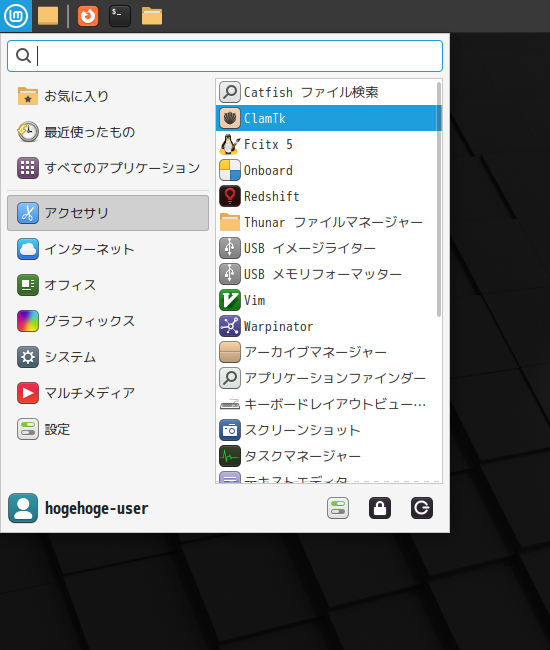Click the hogehoge-user profile name
The height and width of the screenshot is (650, 550).
[x=96, y=508]
